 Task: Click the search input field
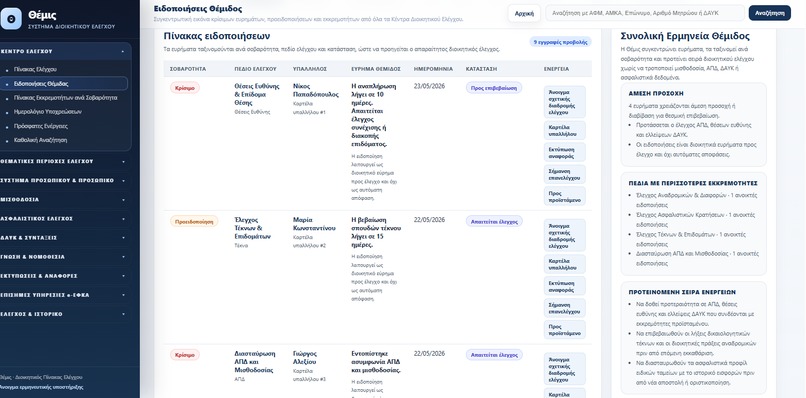pos(645,13)
